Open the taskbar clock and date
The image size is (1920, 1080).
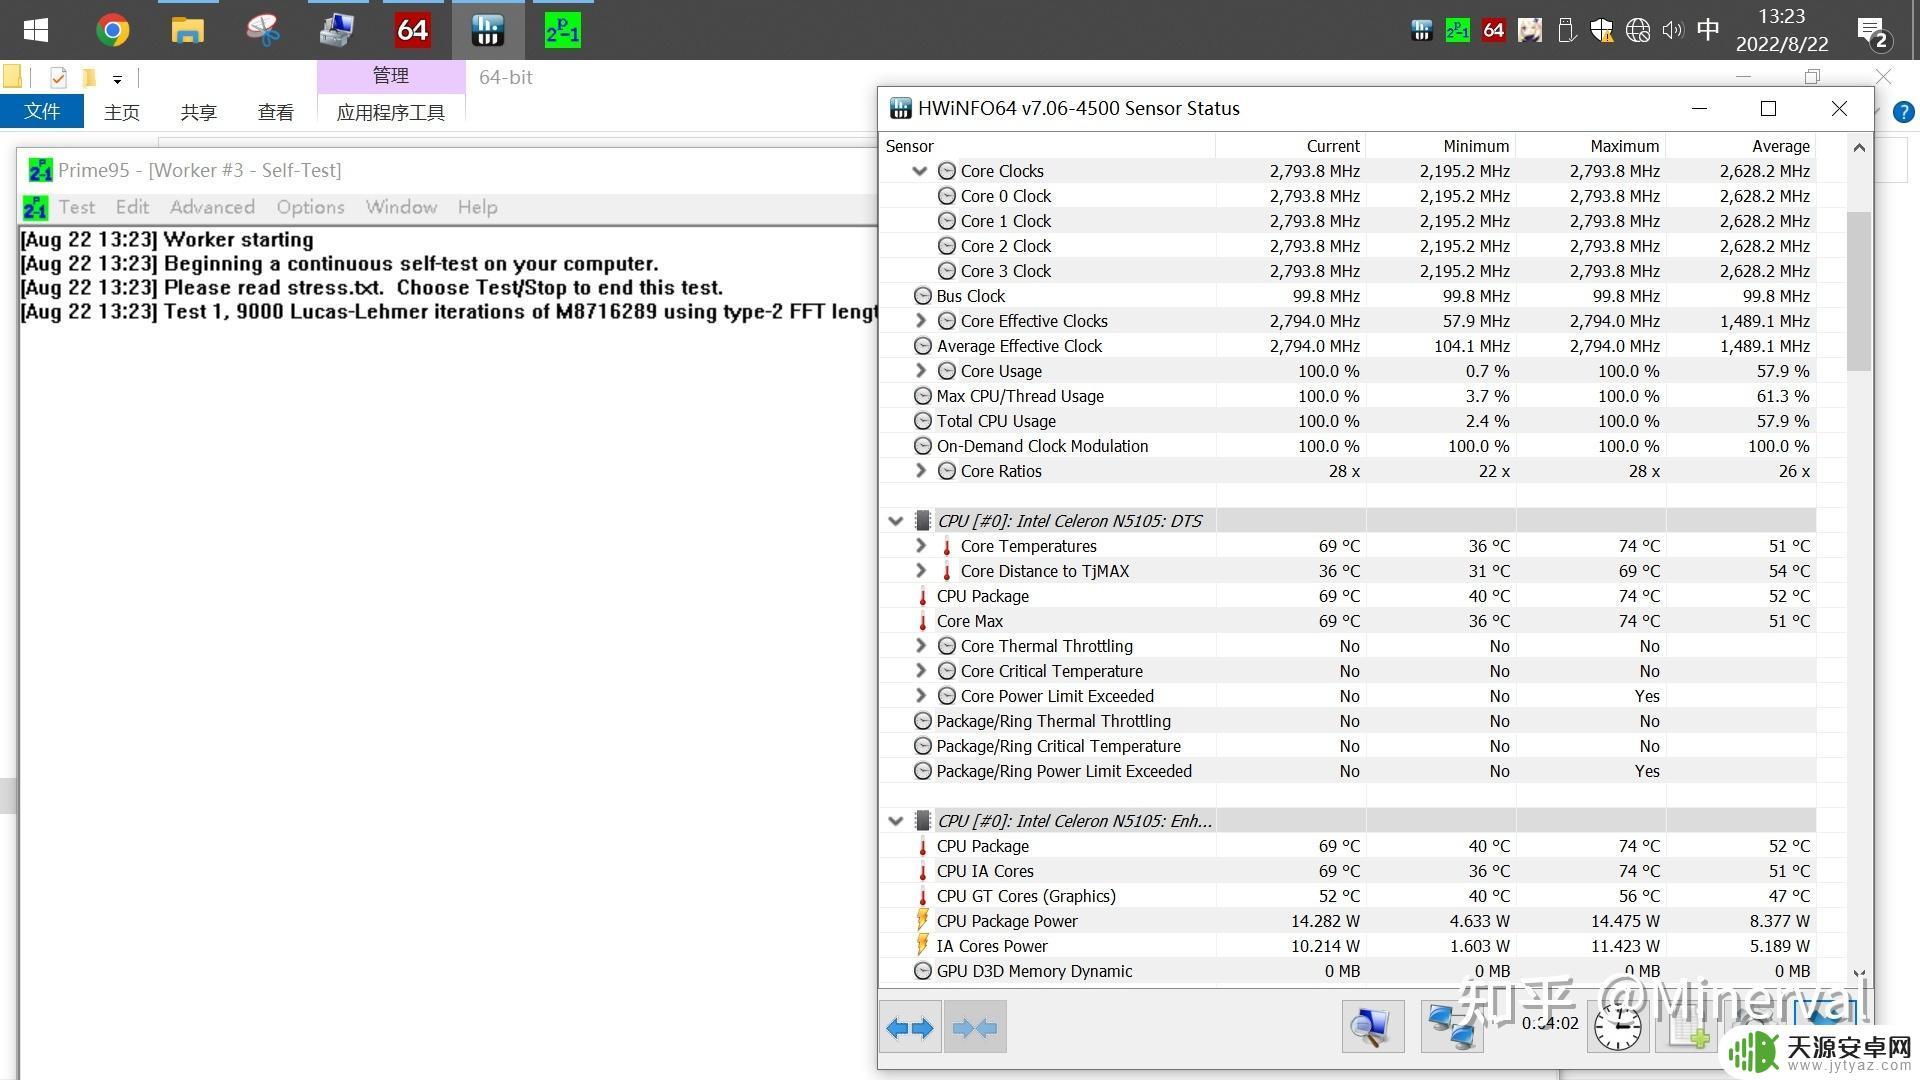(x=1781, y=30)
